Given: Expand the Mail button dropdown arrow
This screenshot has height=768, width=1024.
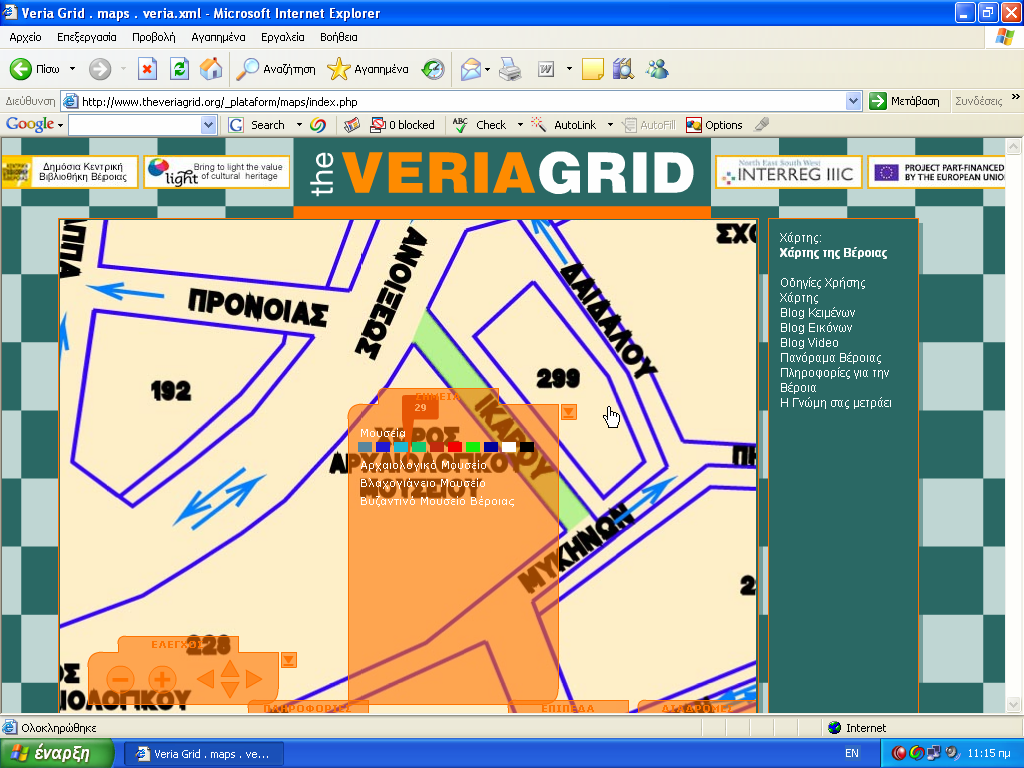Looking at the screenshot, I should pos(487,69).
